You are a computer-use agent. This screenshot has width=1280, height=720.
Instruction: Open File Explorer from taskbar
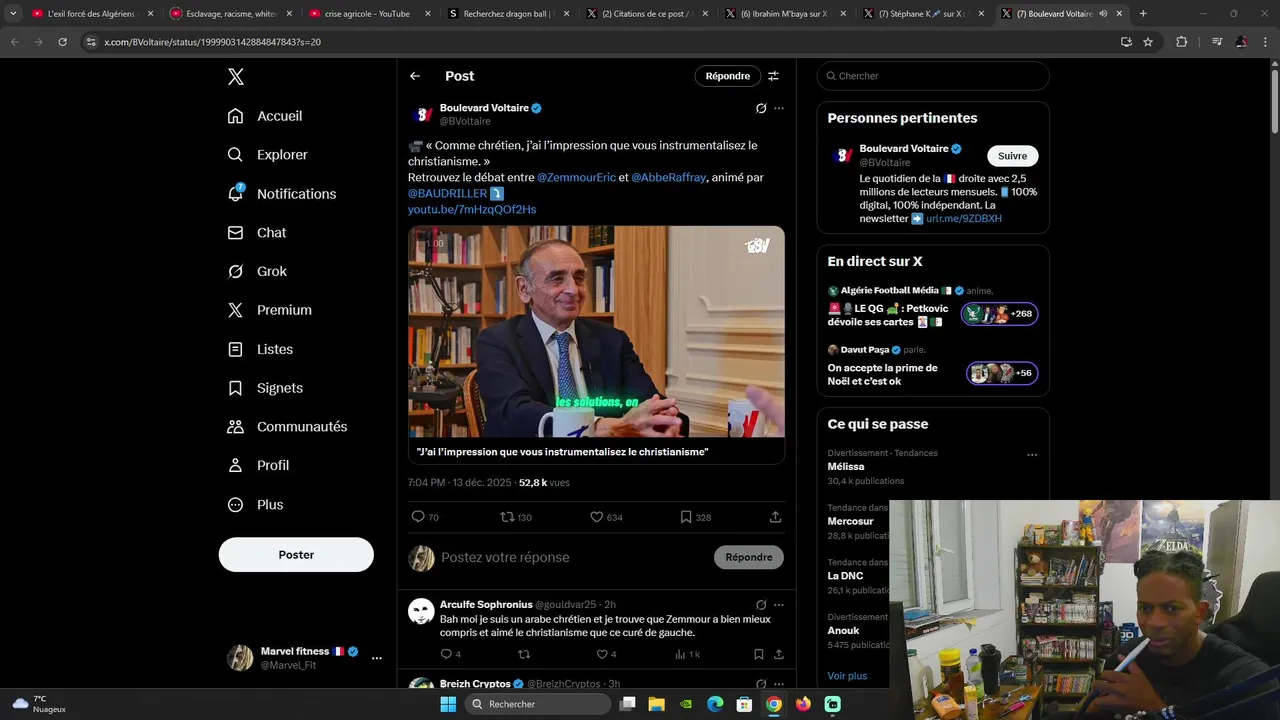tap(657, 704)
